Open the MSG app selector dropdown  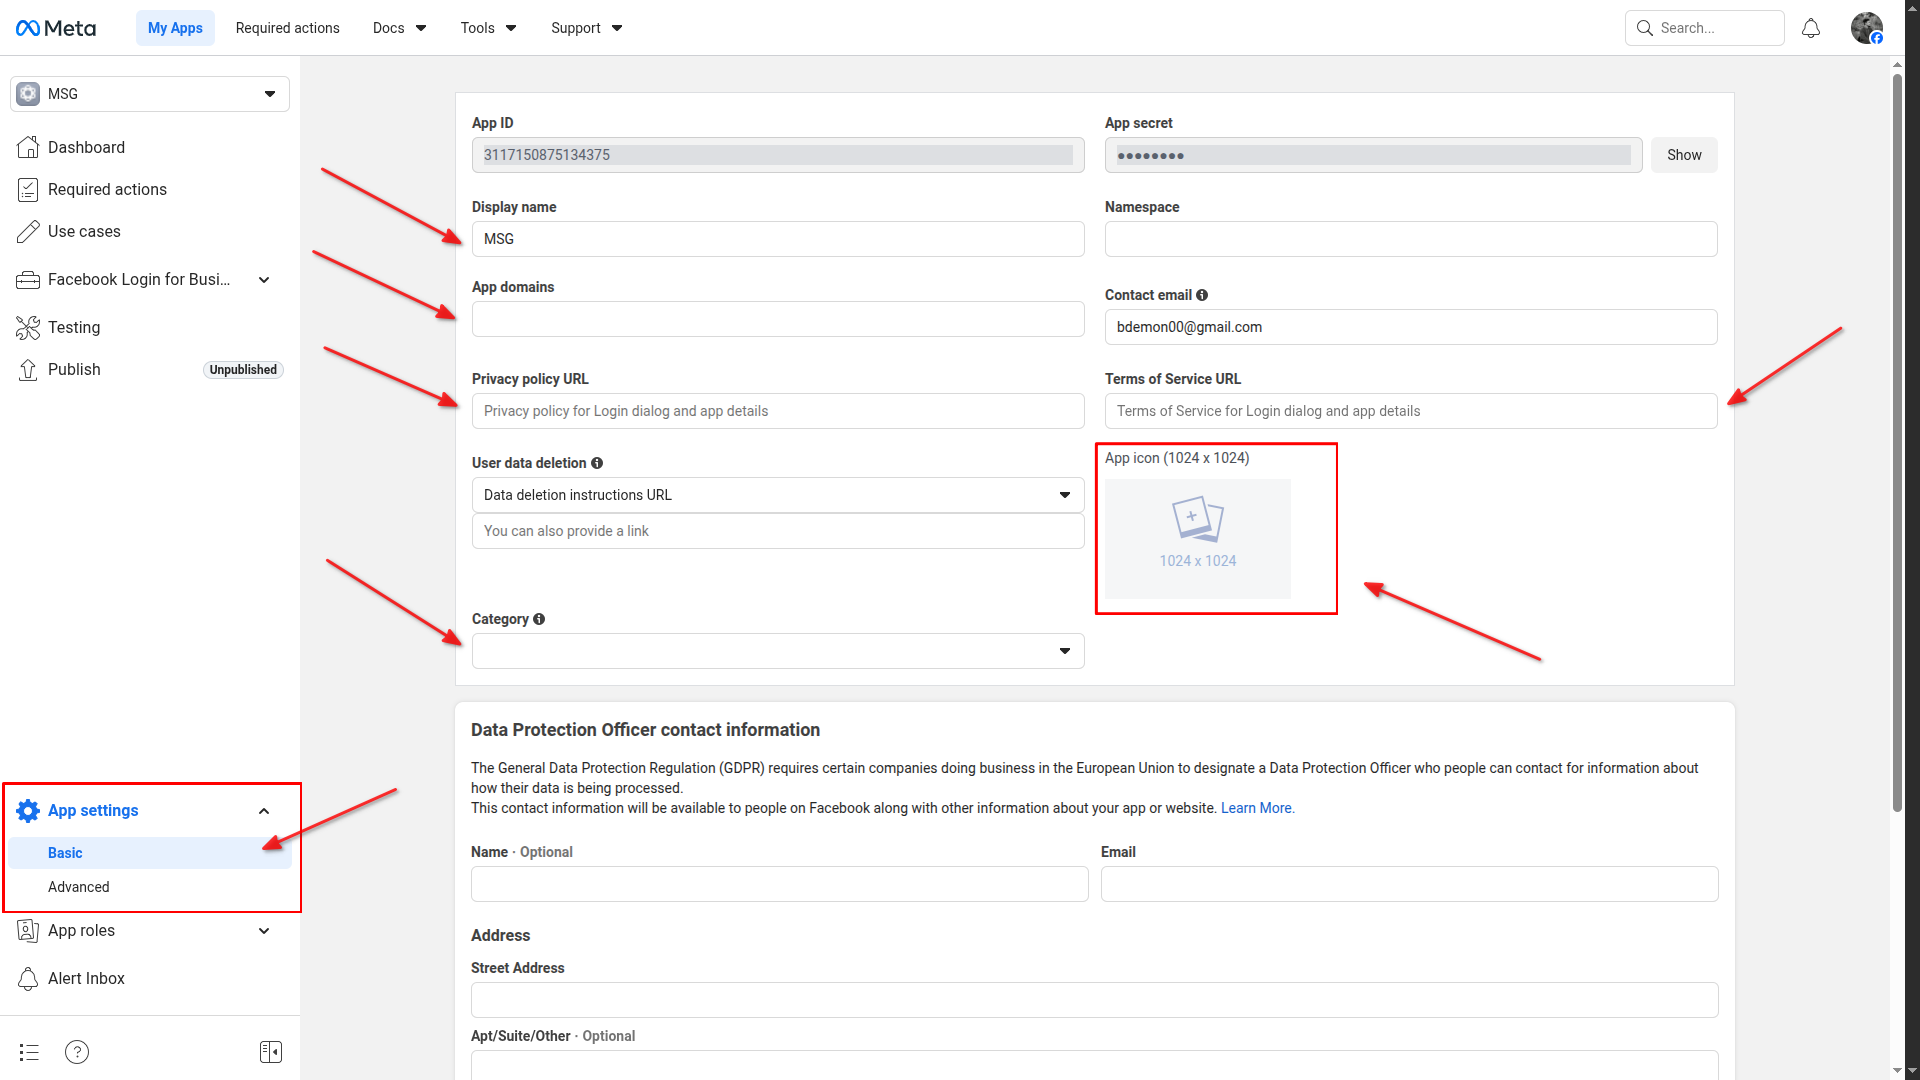click(150, 94)
